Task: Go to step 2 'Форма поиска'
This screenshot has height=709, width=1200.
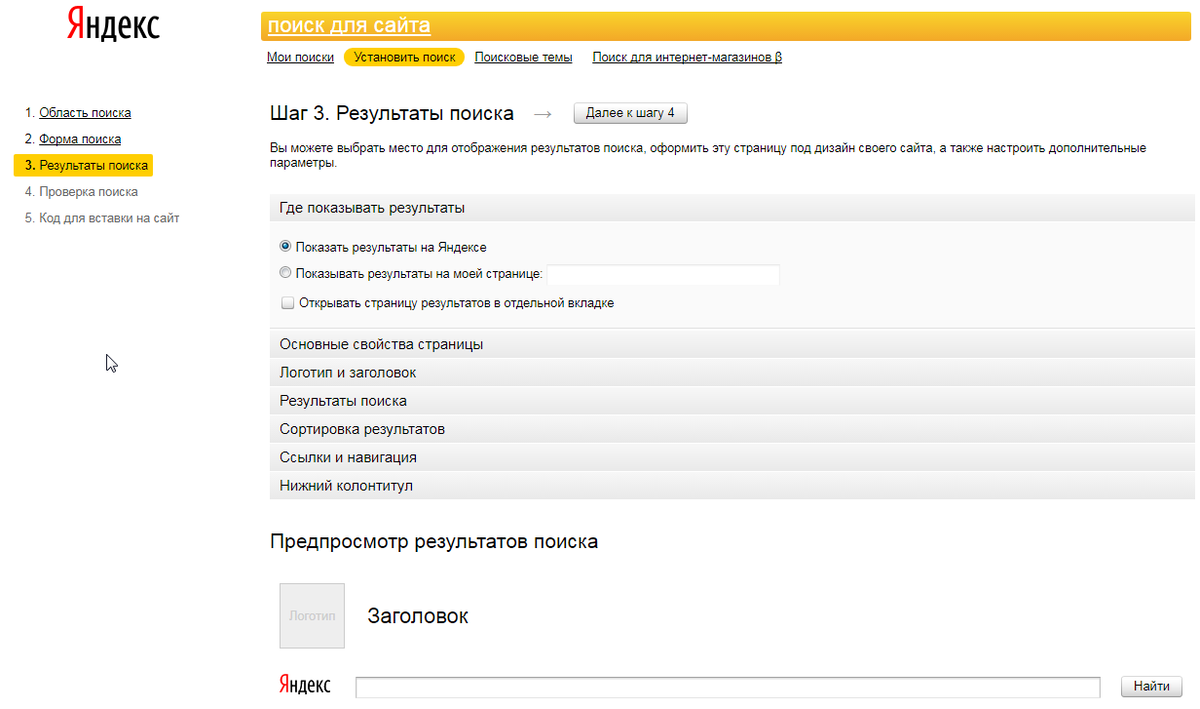Action: tap(80, 139)
